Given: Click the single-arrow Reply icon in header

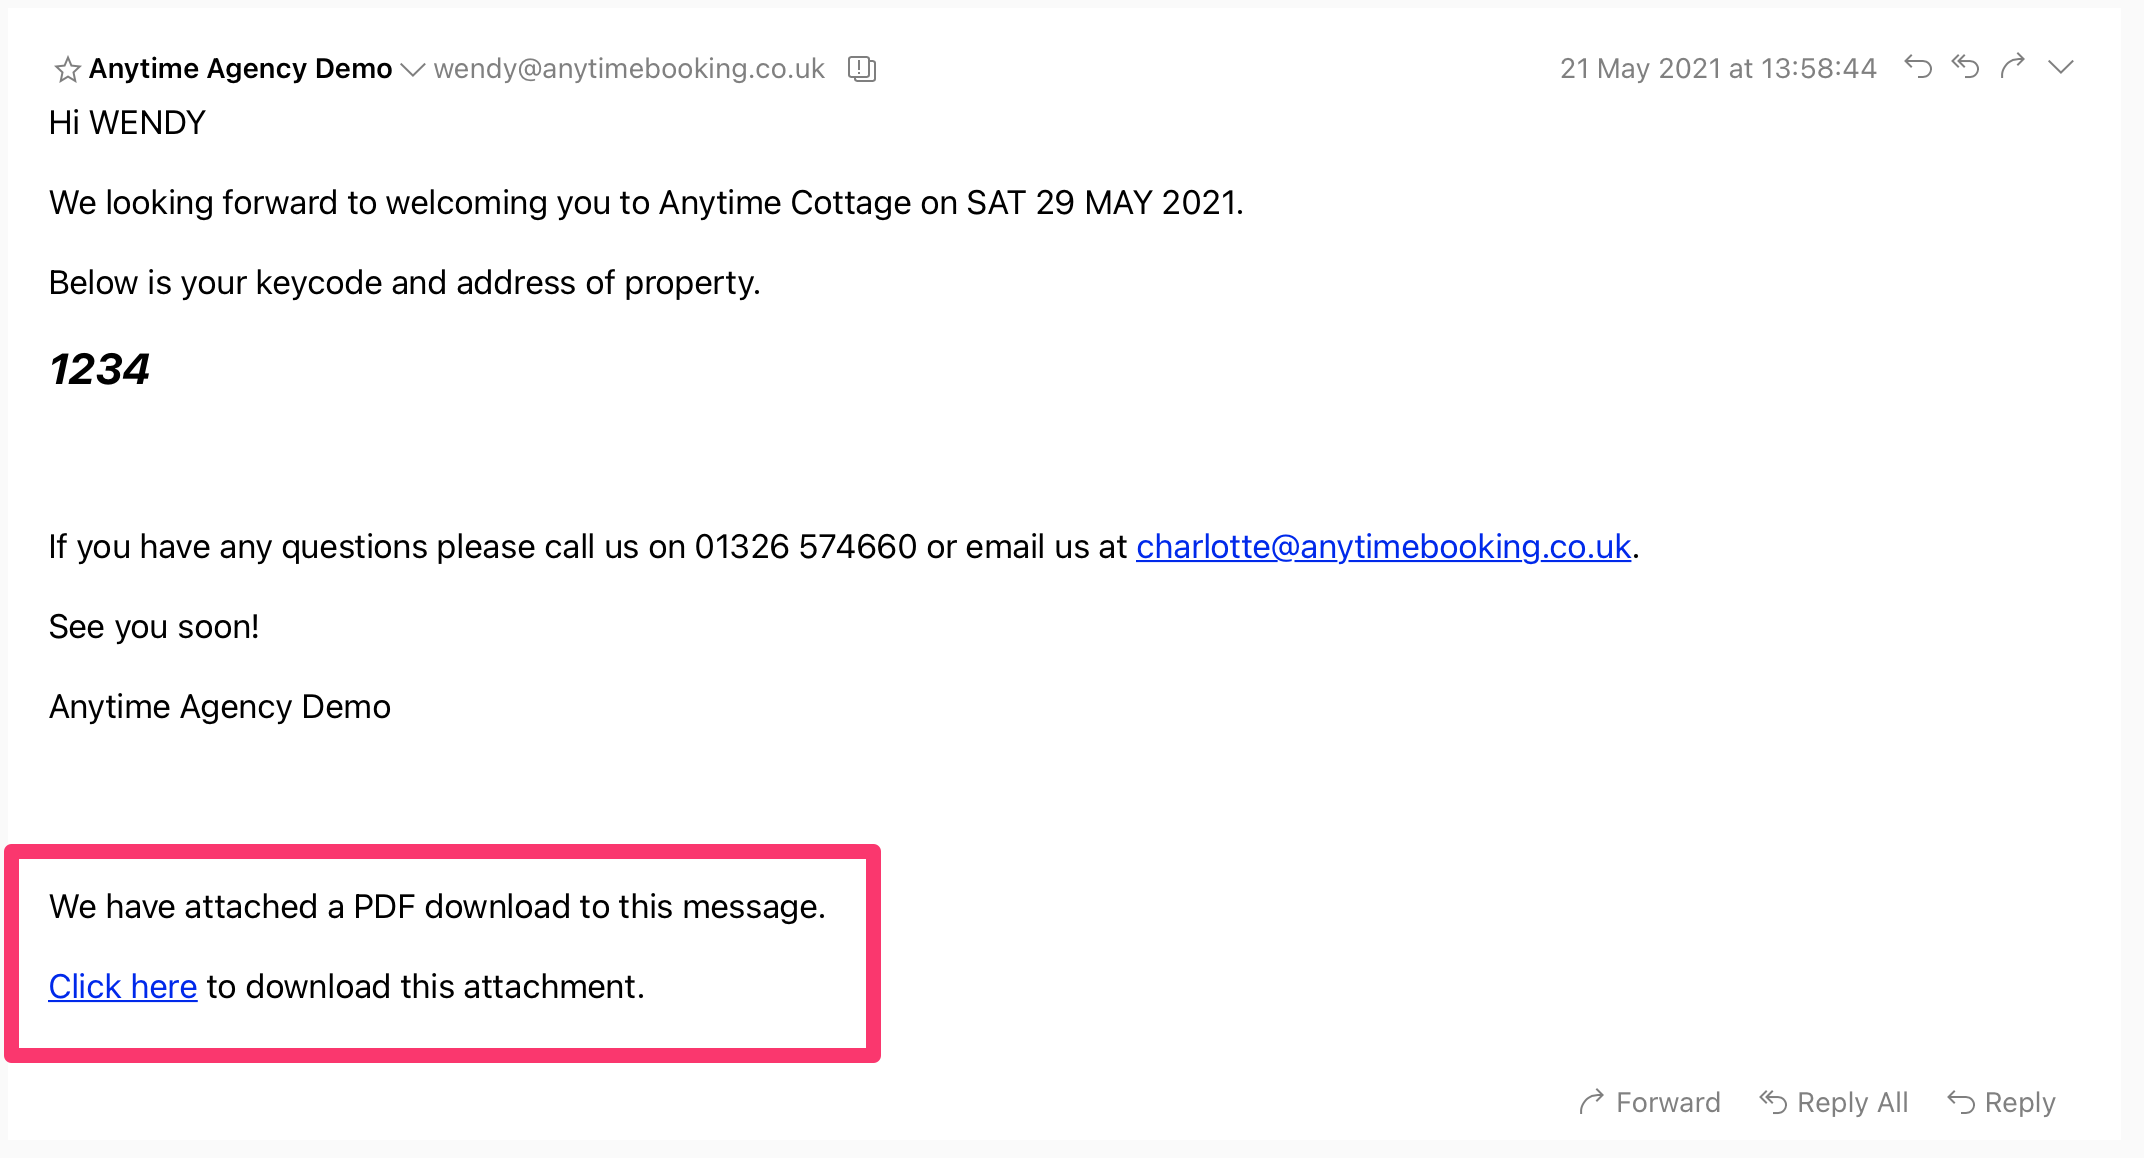Looking at the screenshot, I should tap(1918, 67).
